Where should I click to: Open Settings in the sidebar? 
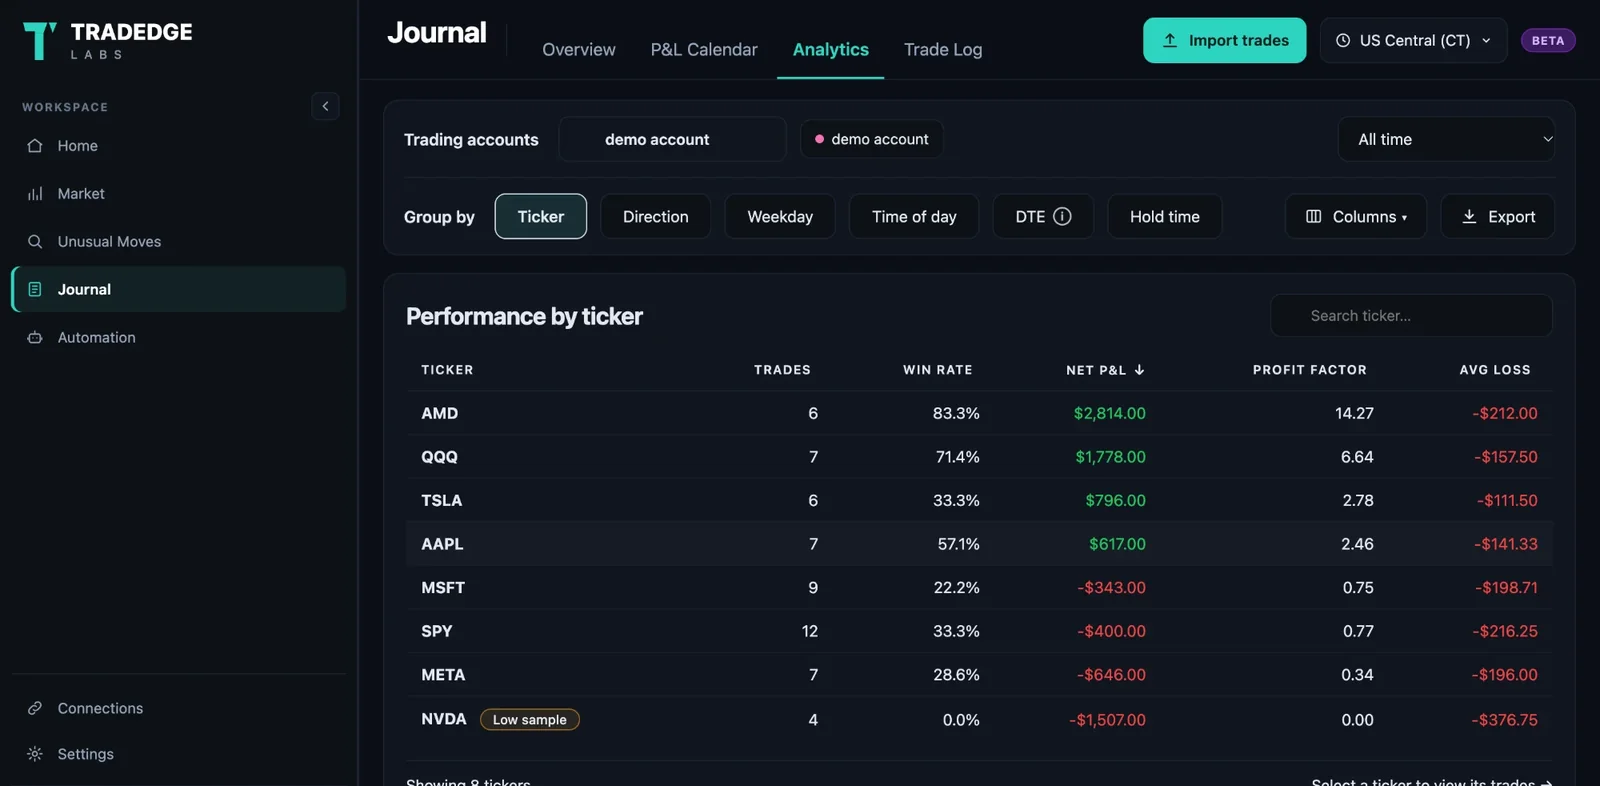coord(179,754)
